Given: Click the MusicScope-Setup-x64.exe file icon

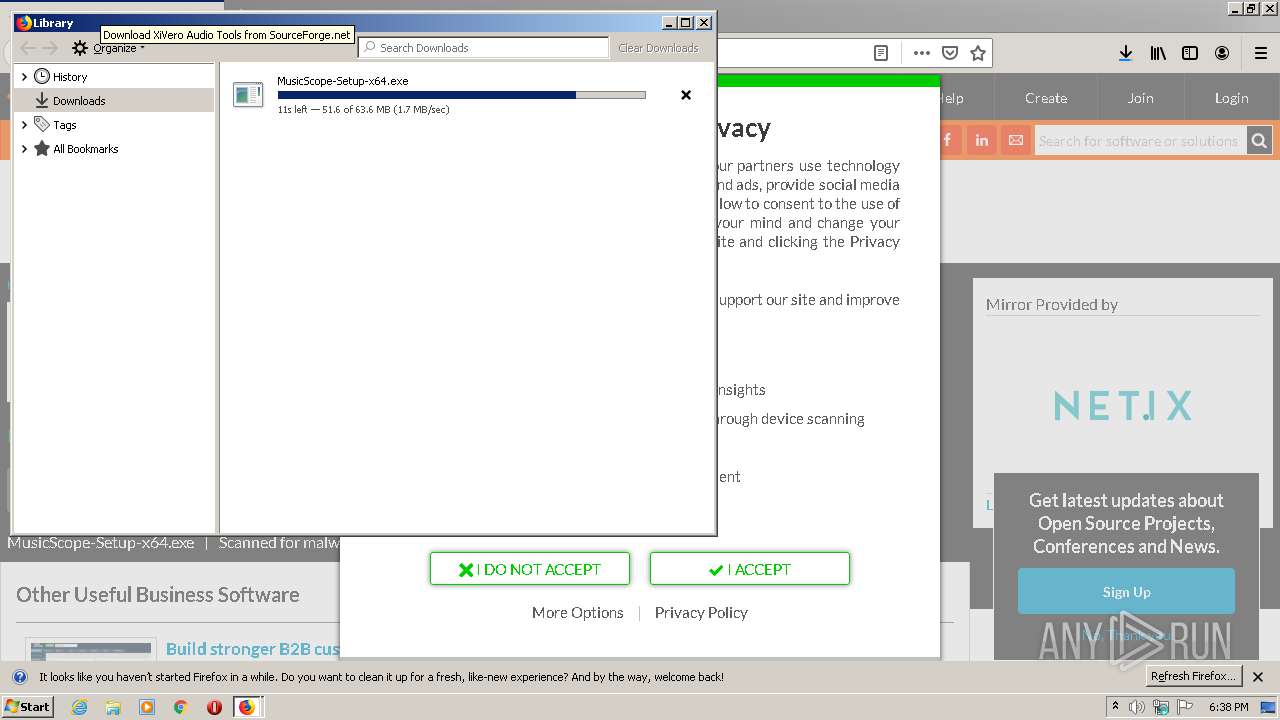Looking at the screenshot, I should [247, 95].
